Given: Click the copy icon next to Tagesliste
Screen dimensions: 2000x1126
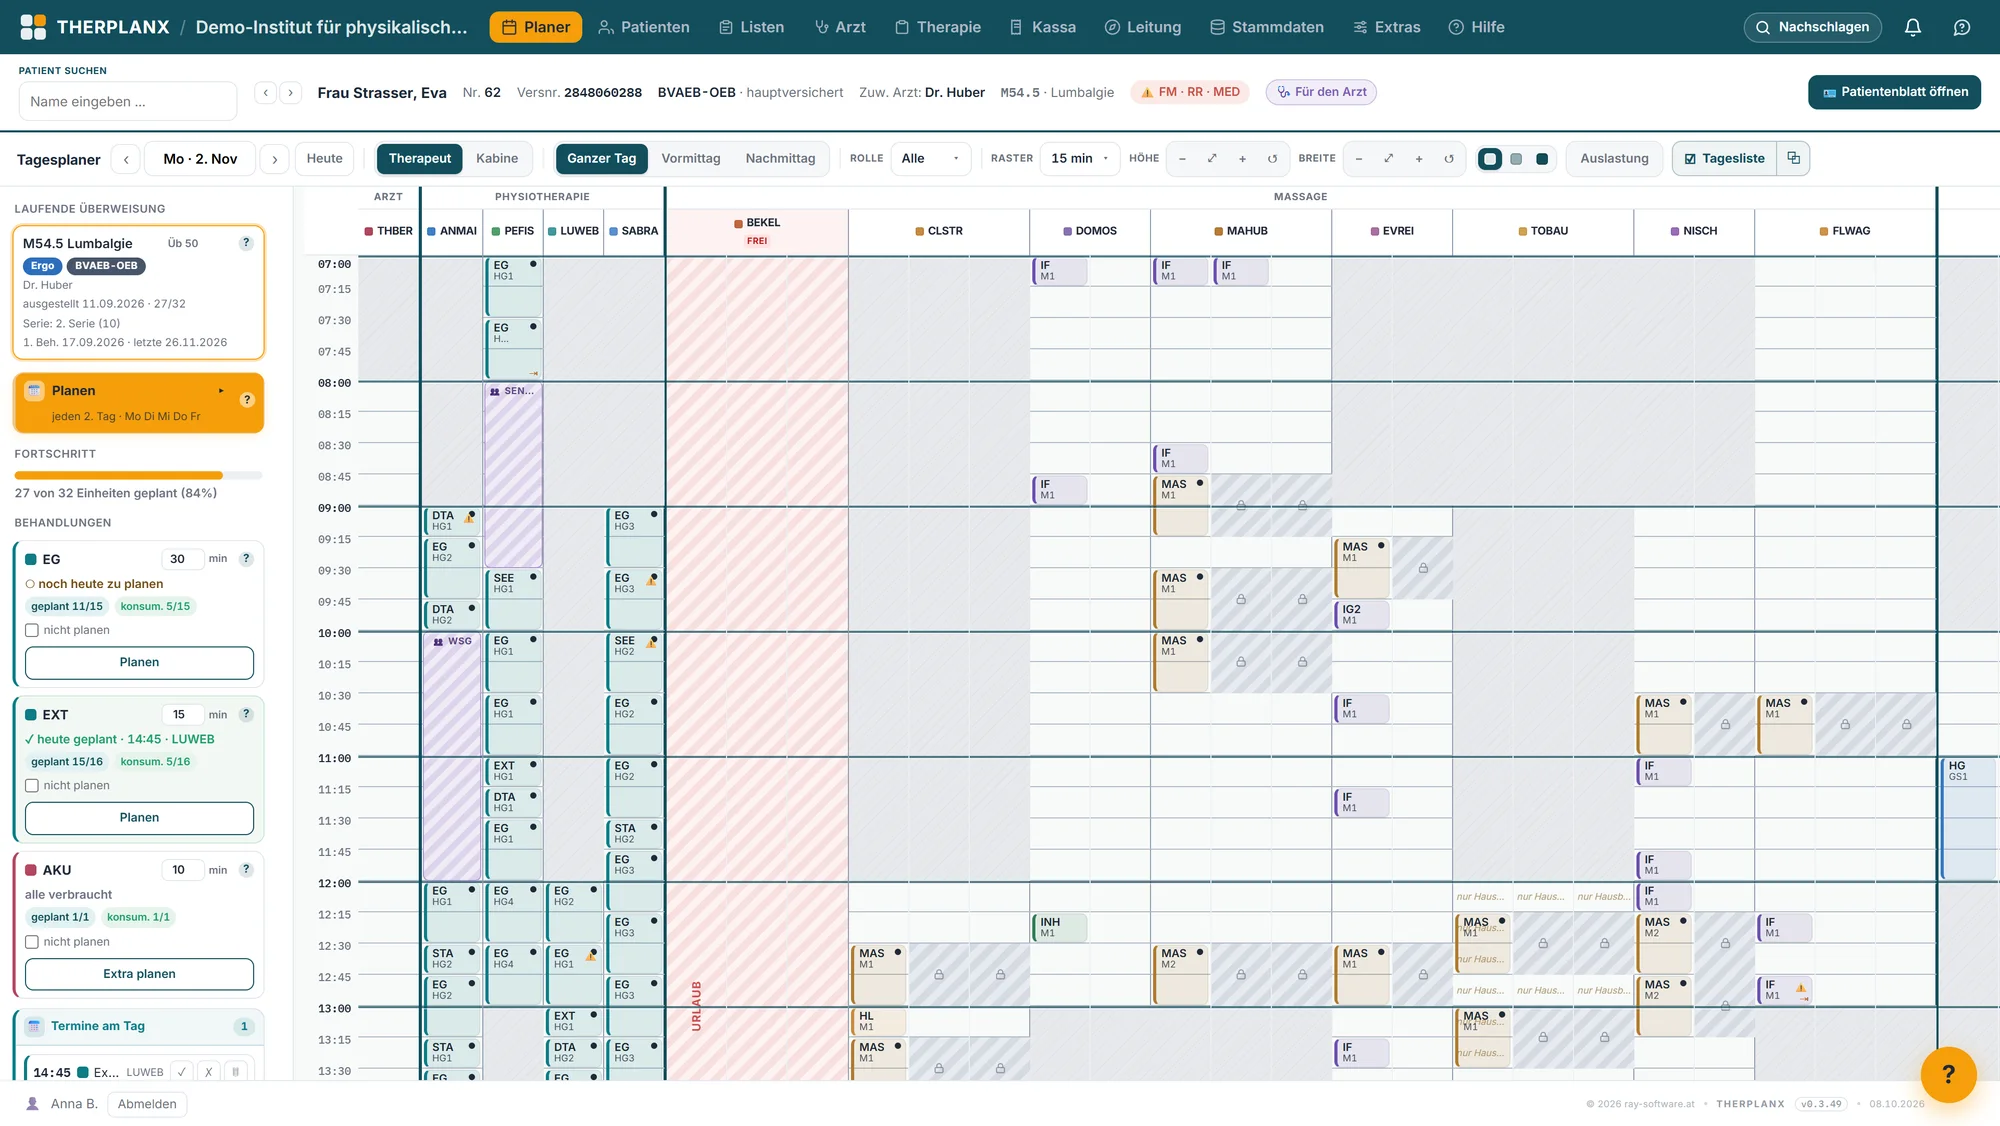Looking at the screenshot, I should point(1793,158).
